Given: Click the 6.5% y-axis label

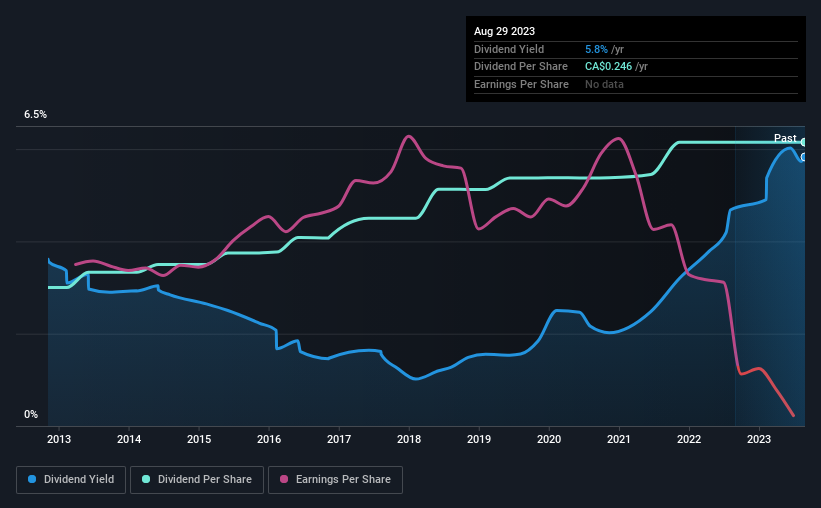Looking at the screenshot, I should [x=35, y=114].
